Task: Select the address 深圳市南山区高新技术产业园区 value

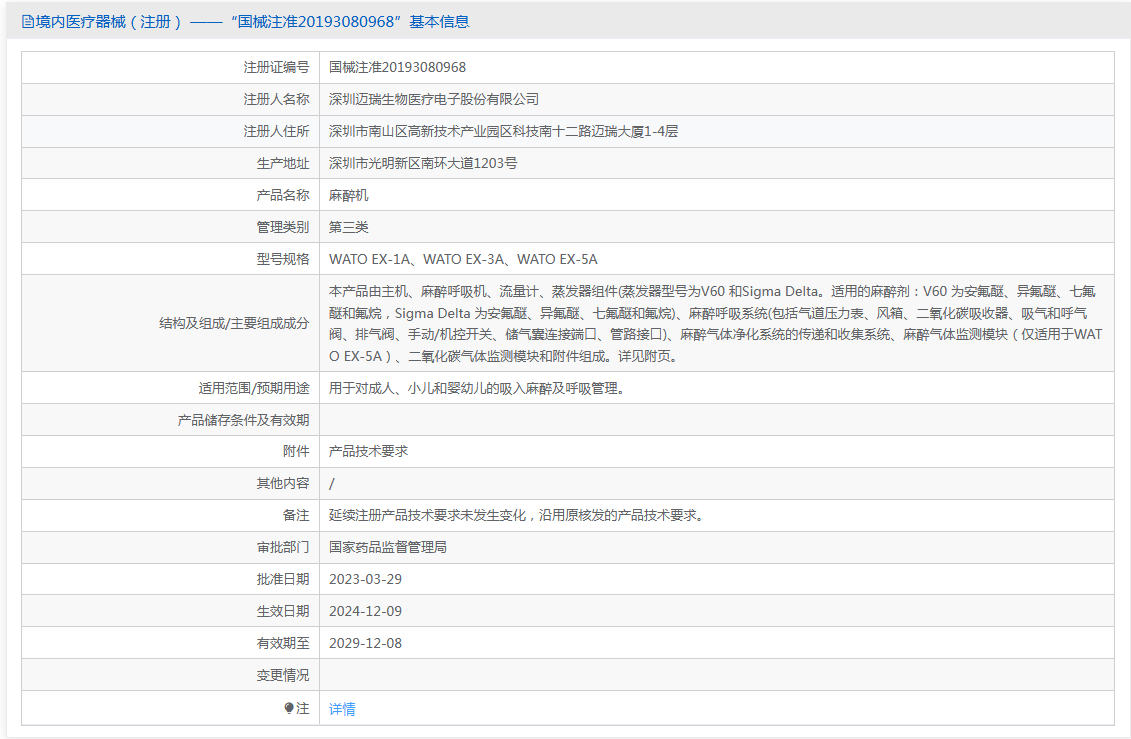Action: [503, 131]
